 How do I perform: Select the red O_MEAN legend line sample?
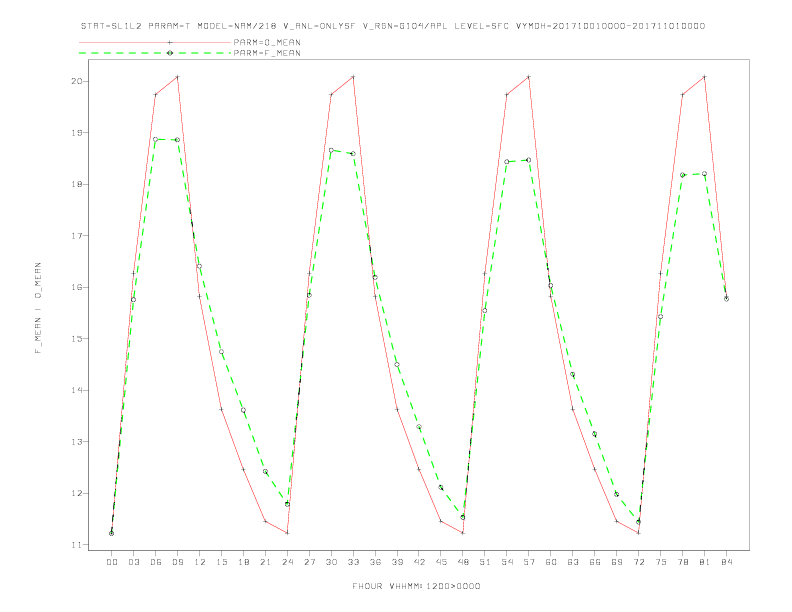155,42
